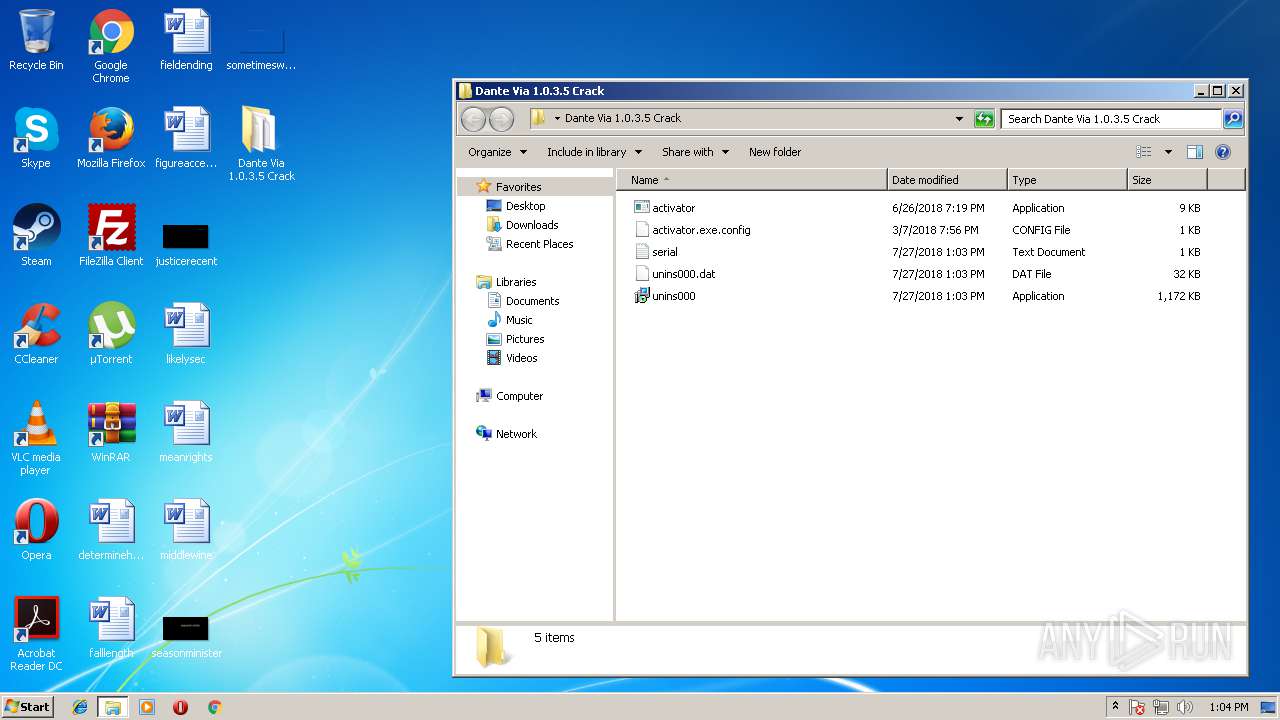The height and width of the screenshot is (720, 1280).
Task: Show hidden tray icons arrow
Action: coord(1116,707)
